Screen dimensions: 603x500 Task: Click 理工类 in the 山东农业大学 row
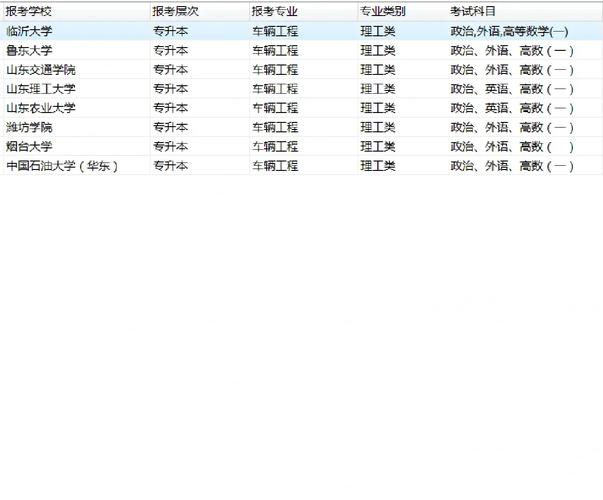click(x=378, y=108)
